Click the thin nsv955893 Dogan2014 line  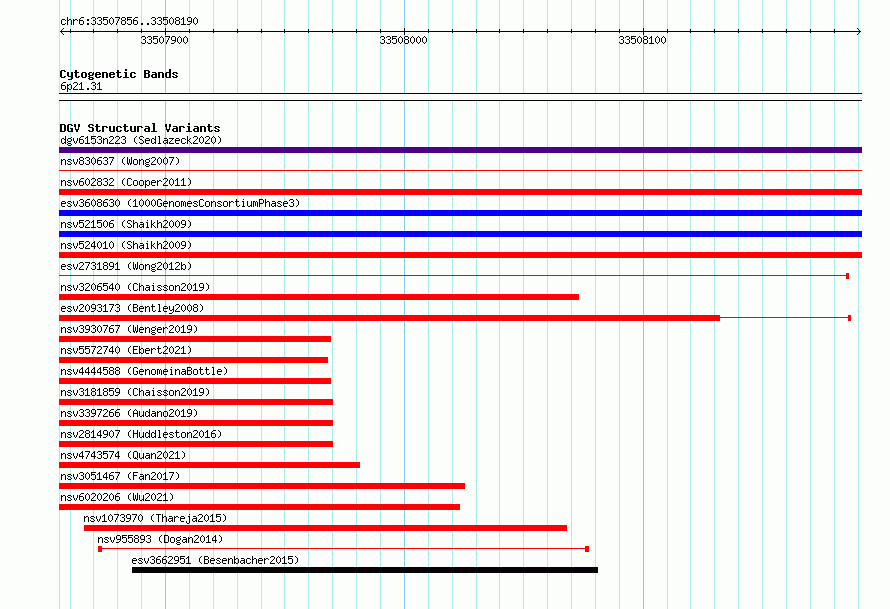tap(343, 549)
